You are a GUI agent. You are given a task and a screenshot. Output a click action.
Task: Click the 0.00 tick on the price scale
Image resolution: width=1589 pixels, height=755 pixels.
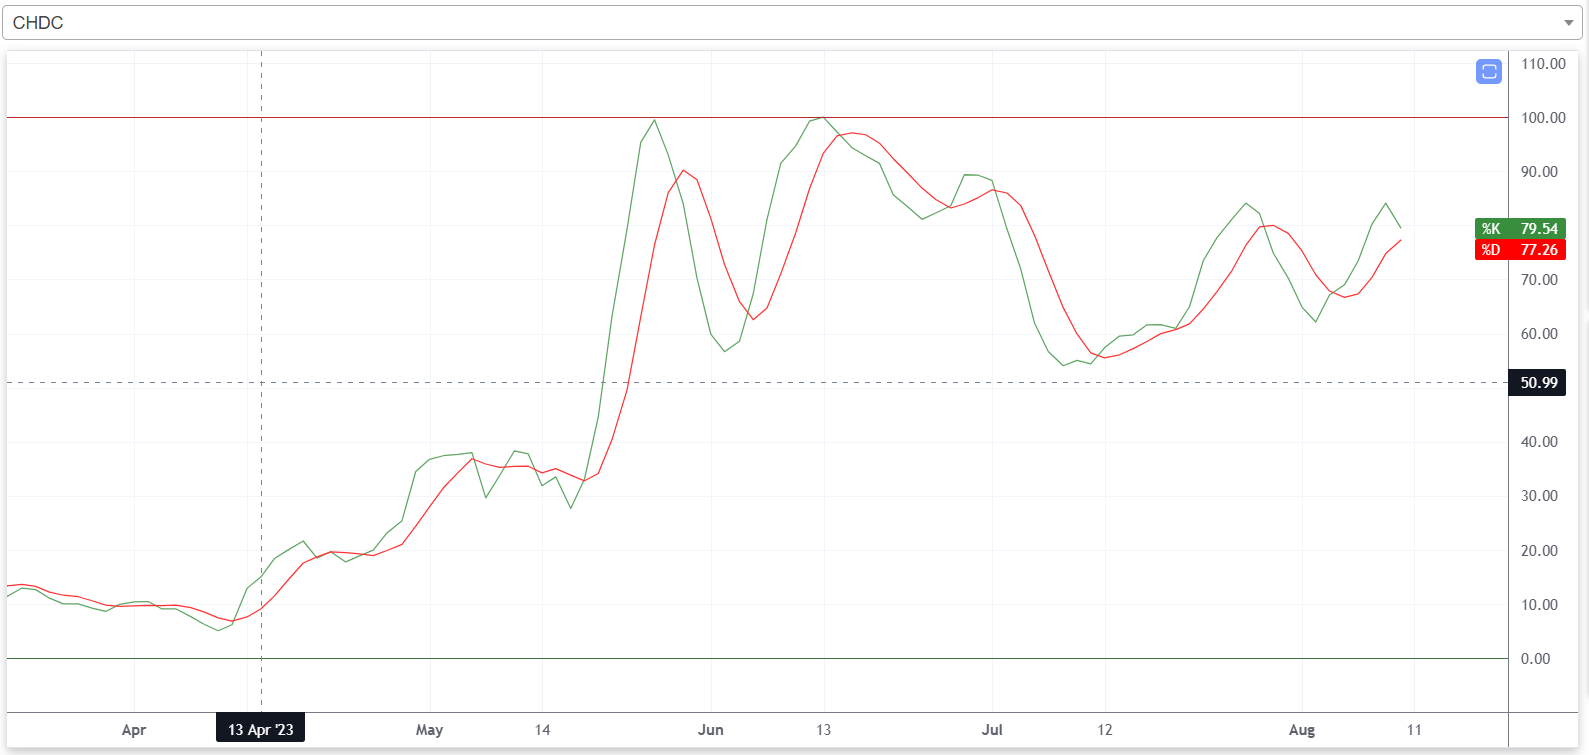click(1535, 659)
